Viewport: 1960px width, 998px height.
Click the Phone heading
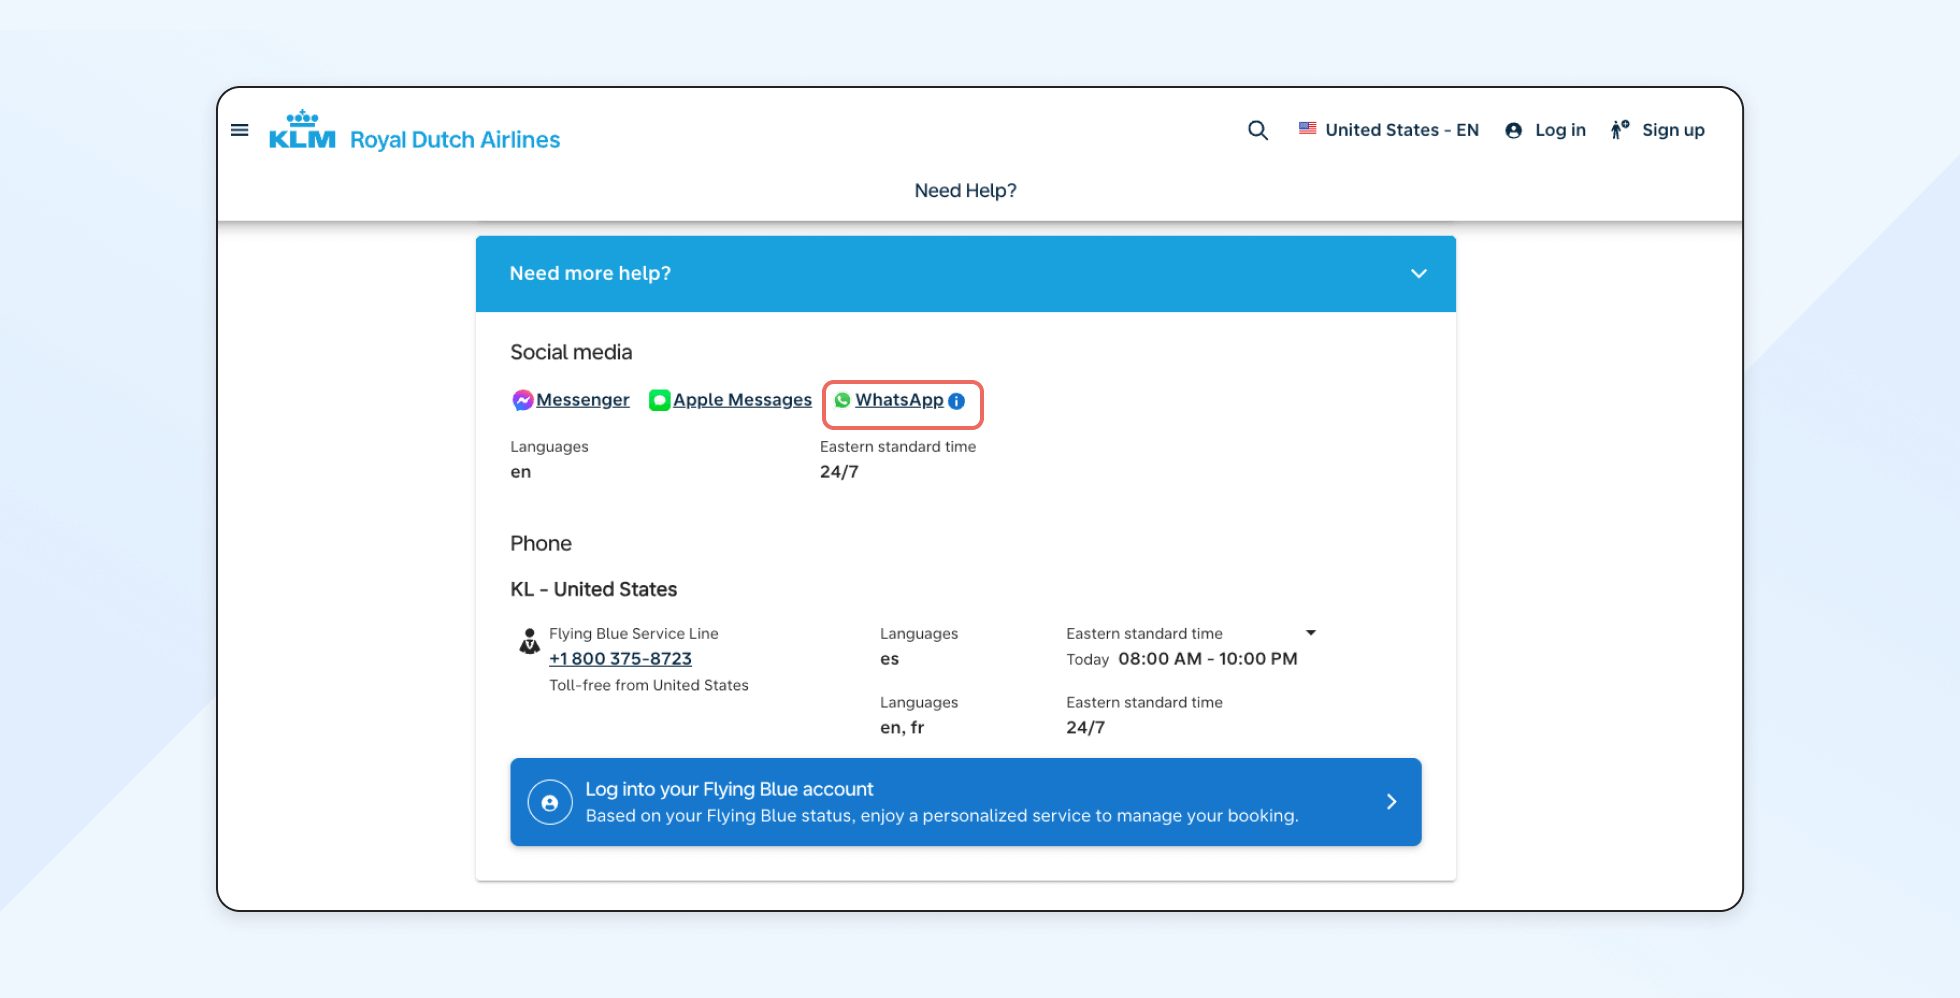click(x=541, y=544)
